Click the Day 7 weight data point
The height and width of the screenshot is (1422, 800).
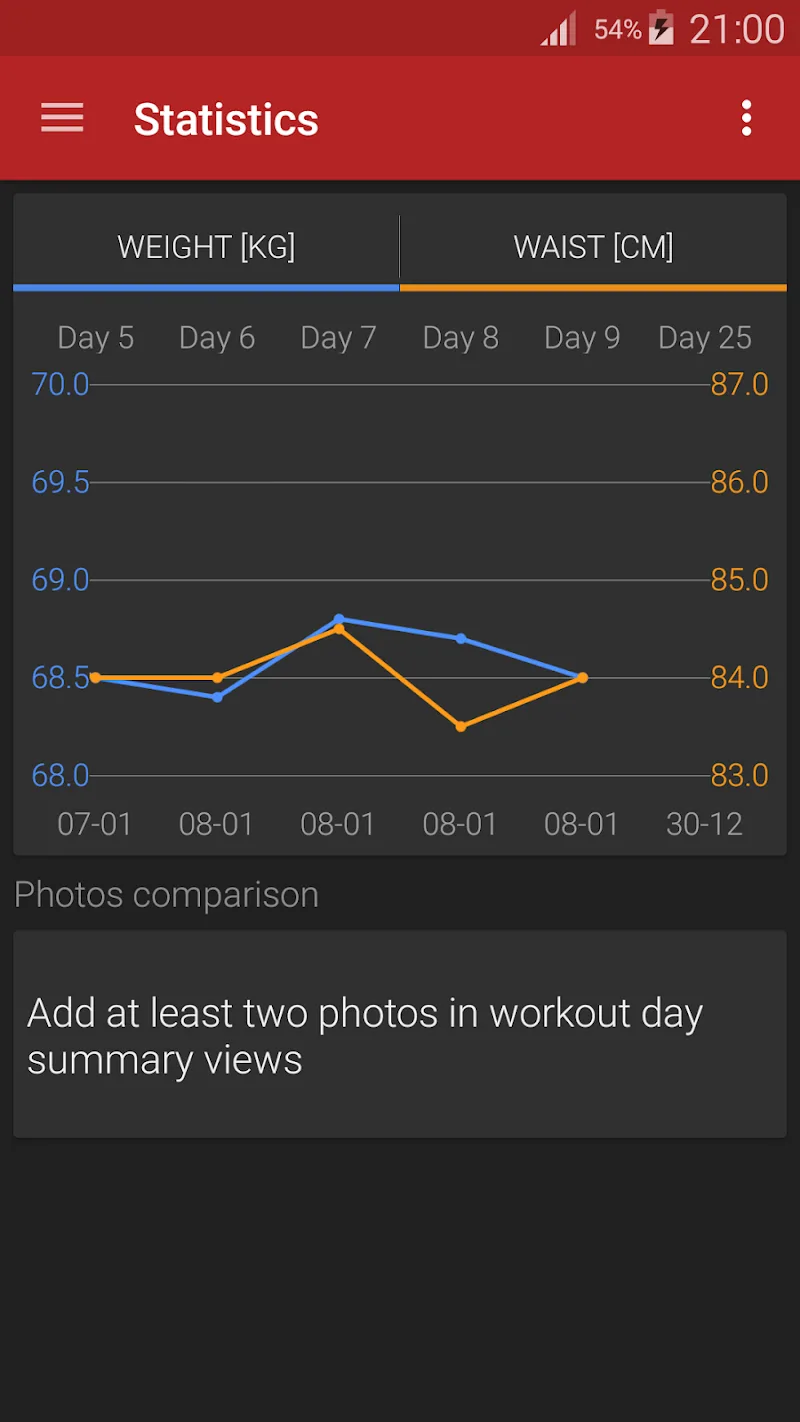[339, 619]
